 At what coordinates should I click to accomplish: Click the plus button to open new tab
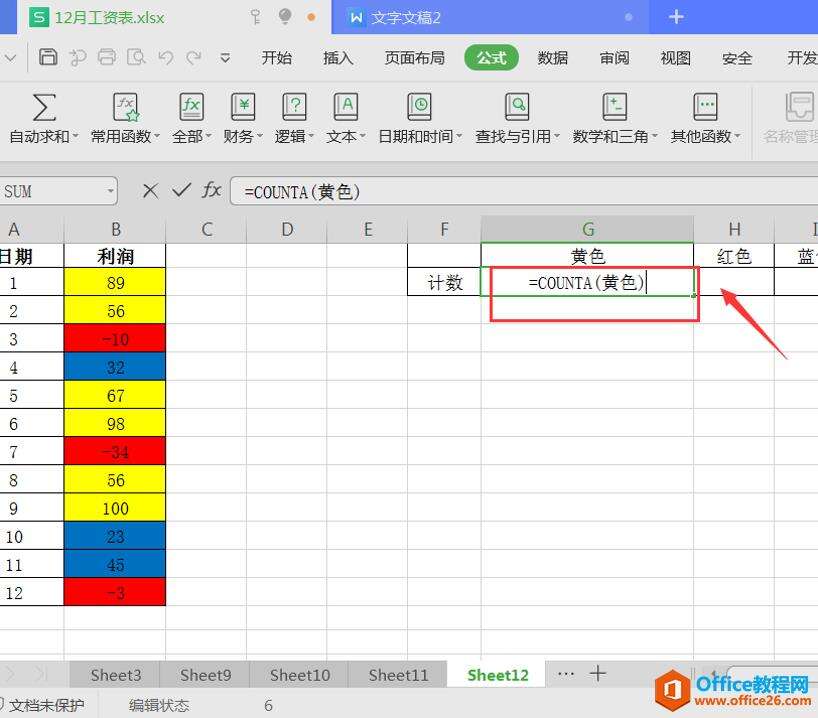[676, 17]
